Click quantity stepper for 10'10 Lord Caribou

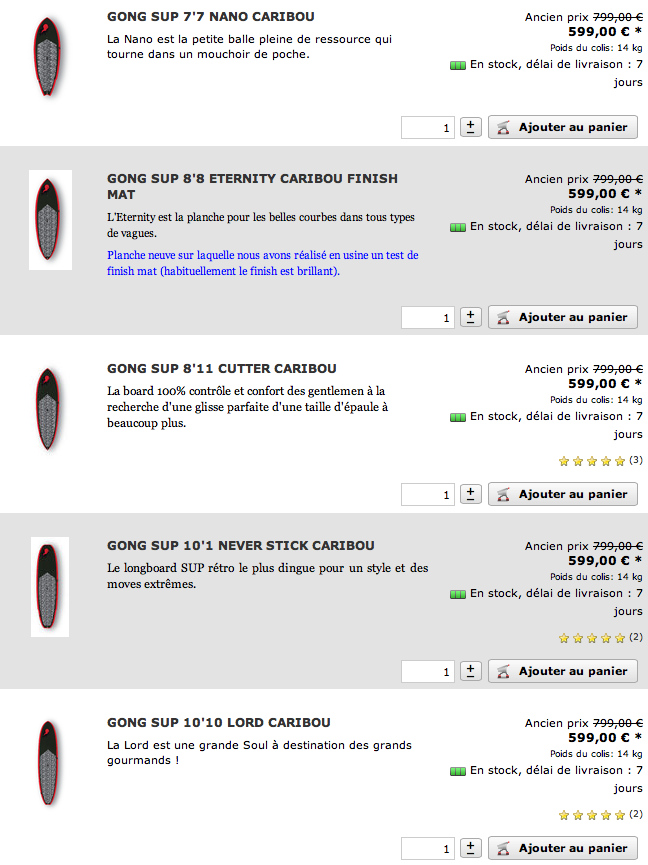pos(471,848)
